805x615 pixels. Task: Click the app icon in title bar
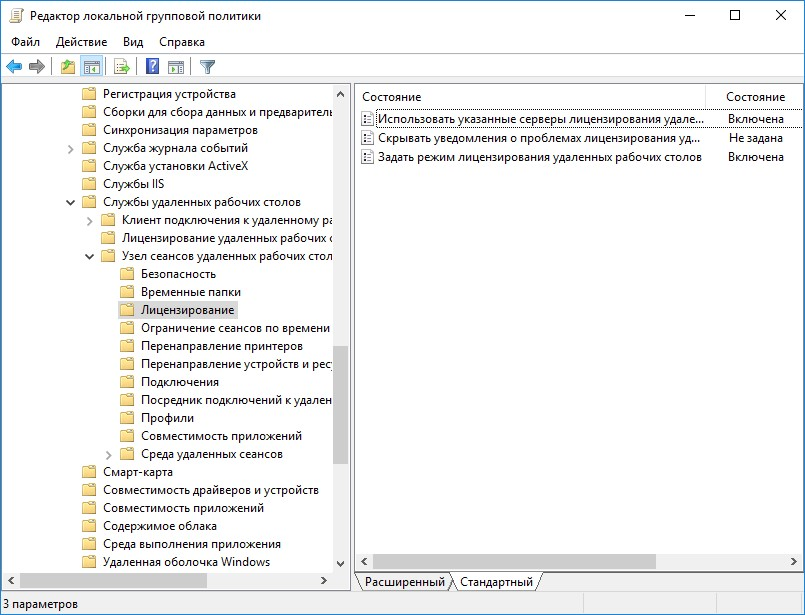[x=16, y=16]
